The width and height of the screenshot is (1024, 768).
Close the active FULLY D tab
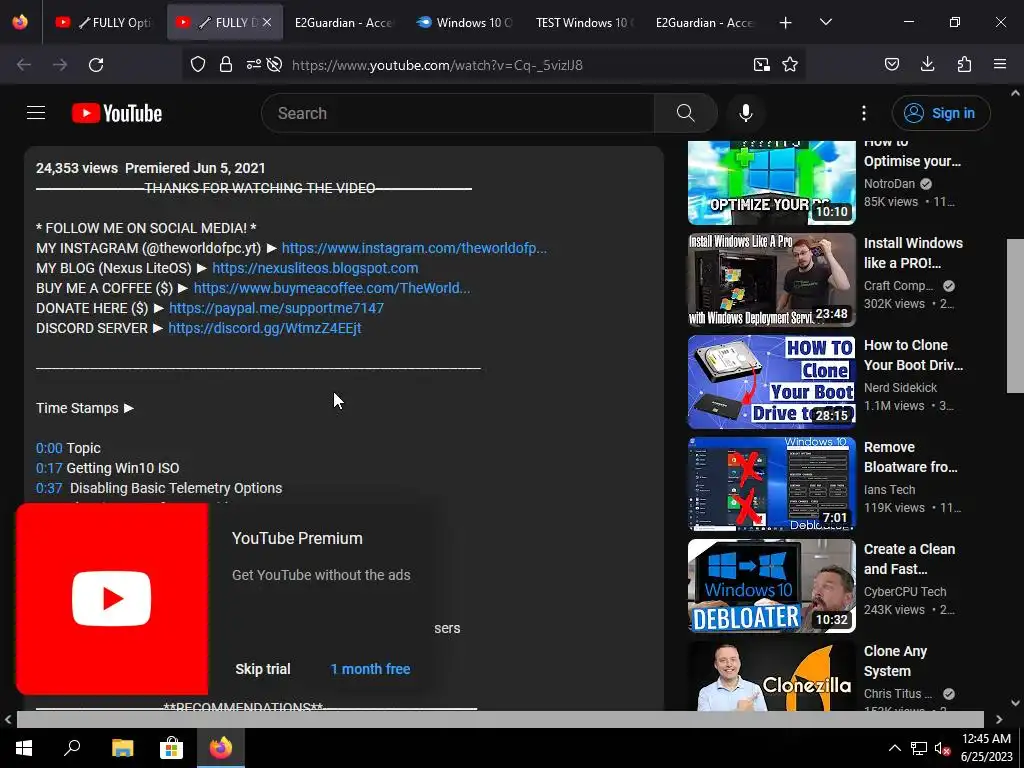(x=267, y=23)
